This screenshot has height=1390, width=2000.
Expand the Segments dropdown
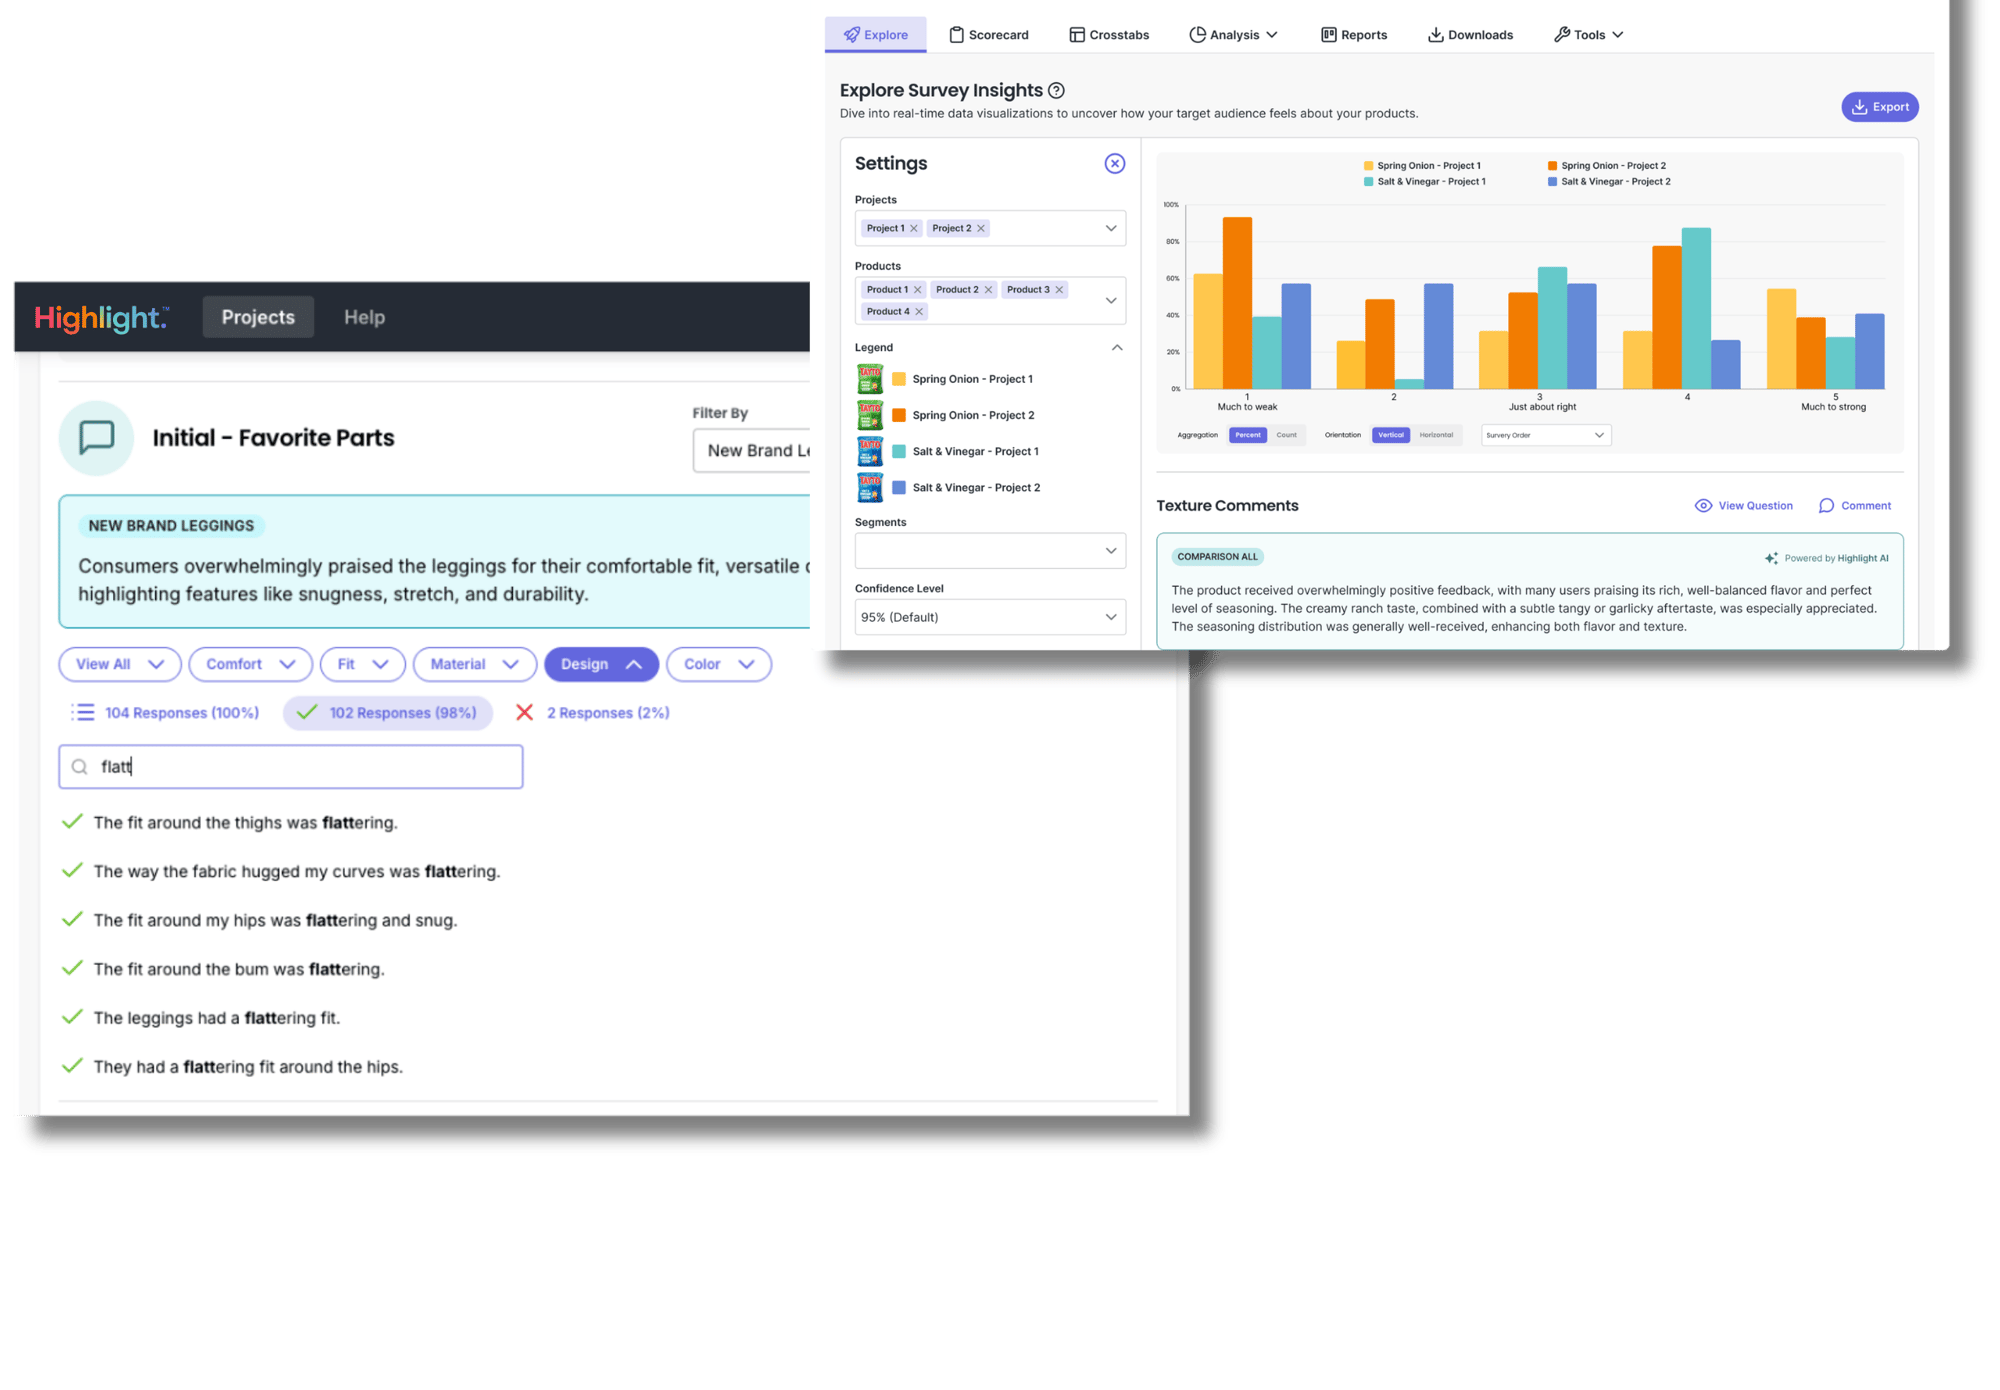[990, 551]
